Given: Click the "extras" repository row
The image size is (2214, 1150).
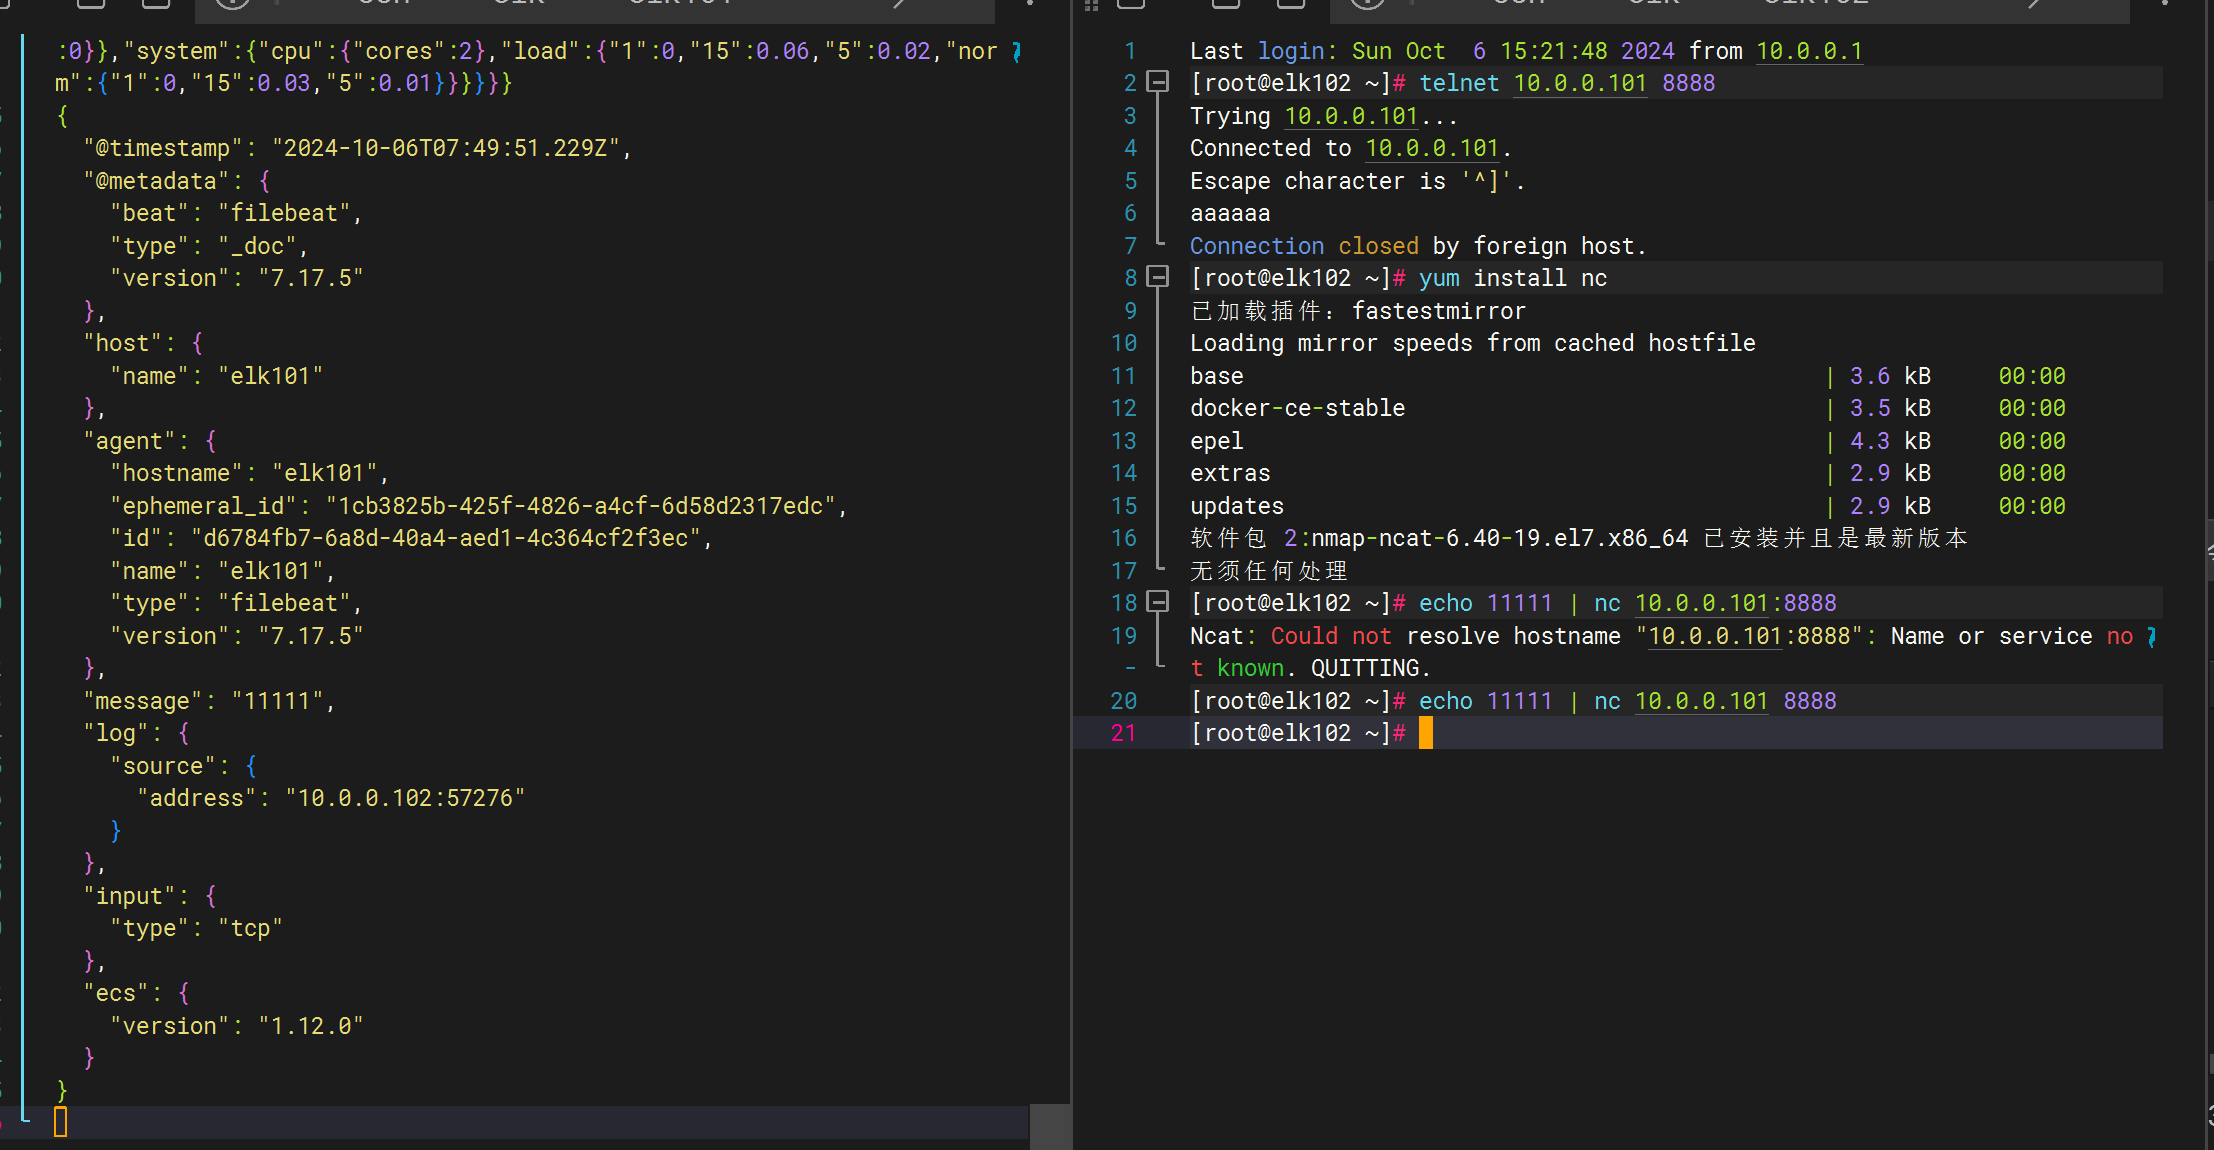Looking at the screenshot, I should 1627,473.
